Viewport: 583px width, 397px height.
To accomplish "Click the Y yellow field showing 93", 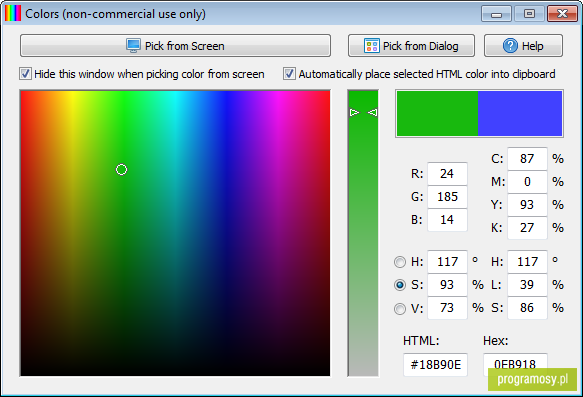I will (527, 205).
